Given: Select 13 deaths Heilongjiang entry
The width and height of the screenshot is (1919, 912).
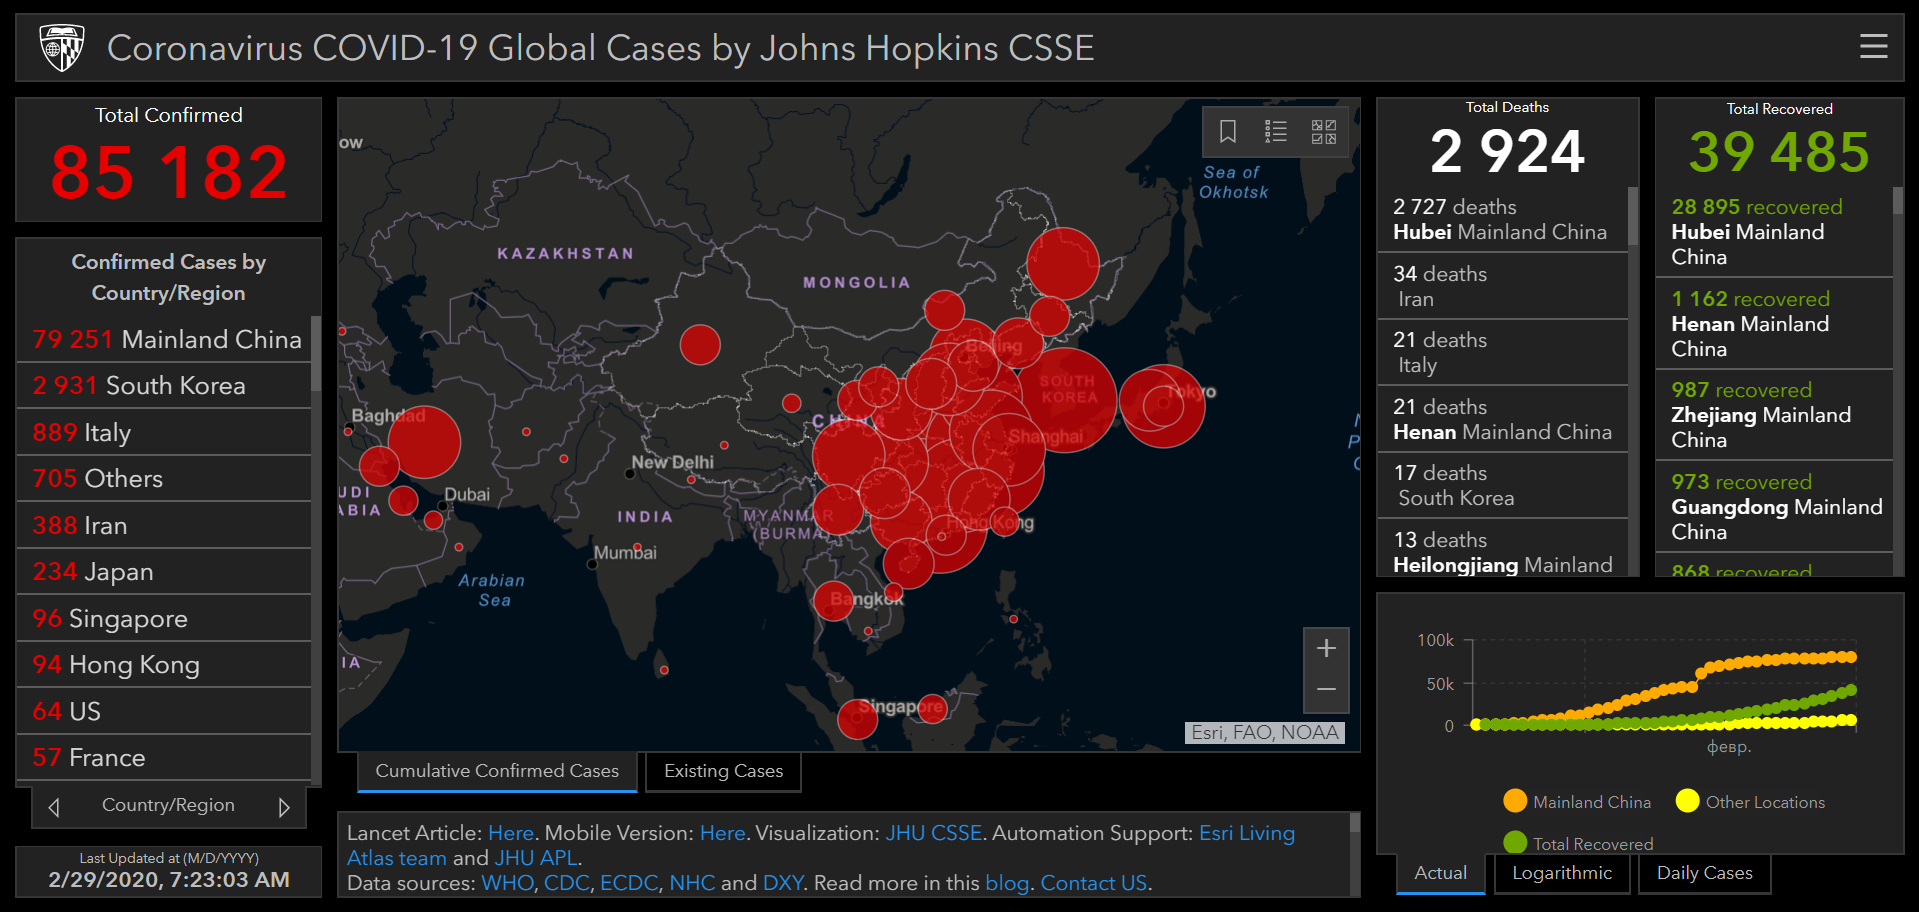Looking at the screenshot, I should point(1502,548).
